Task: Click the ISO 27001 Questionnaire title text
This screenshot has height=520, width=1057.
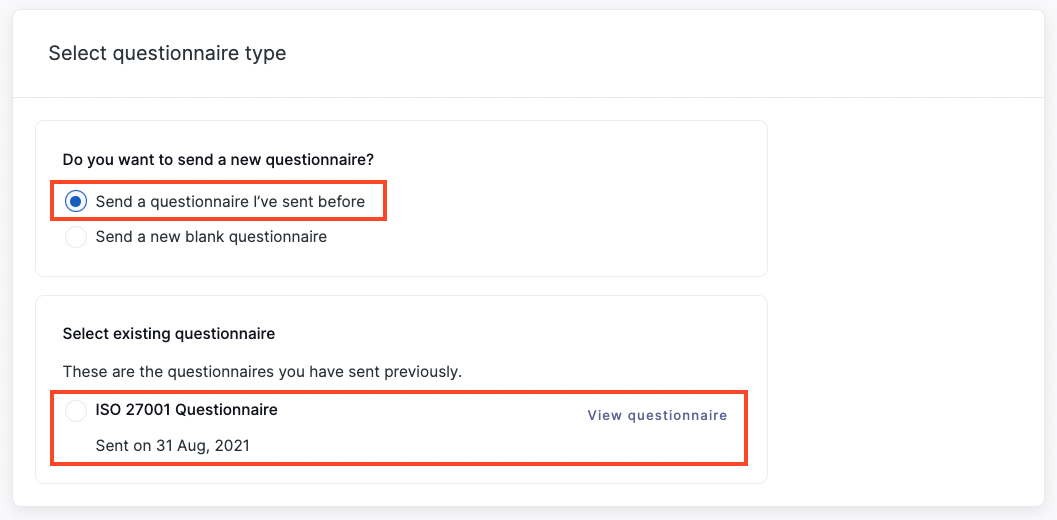Action: point(187,409)
